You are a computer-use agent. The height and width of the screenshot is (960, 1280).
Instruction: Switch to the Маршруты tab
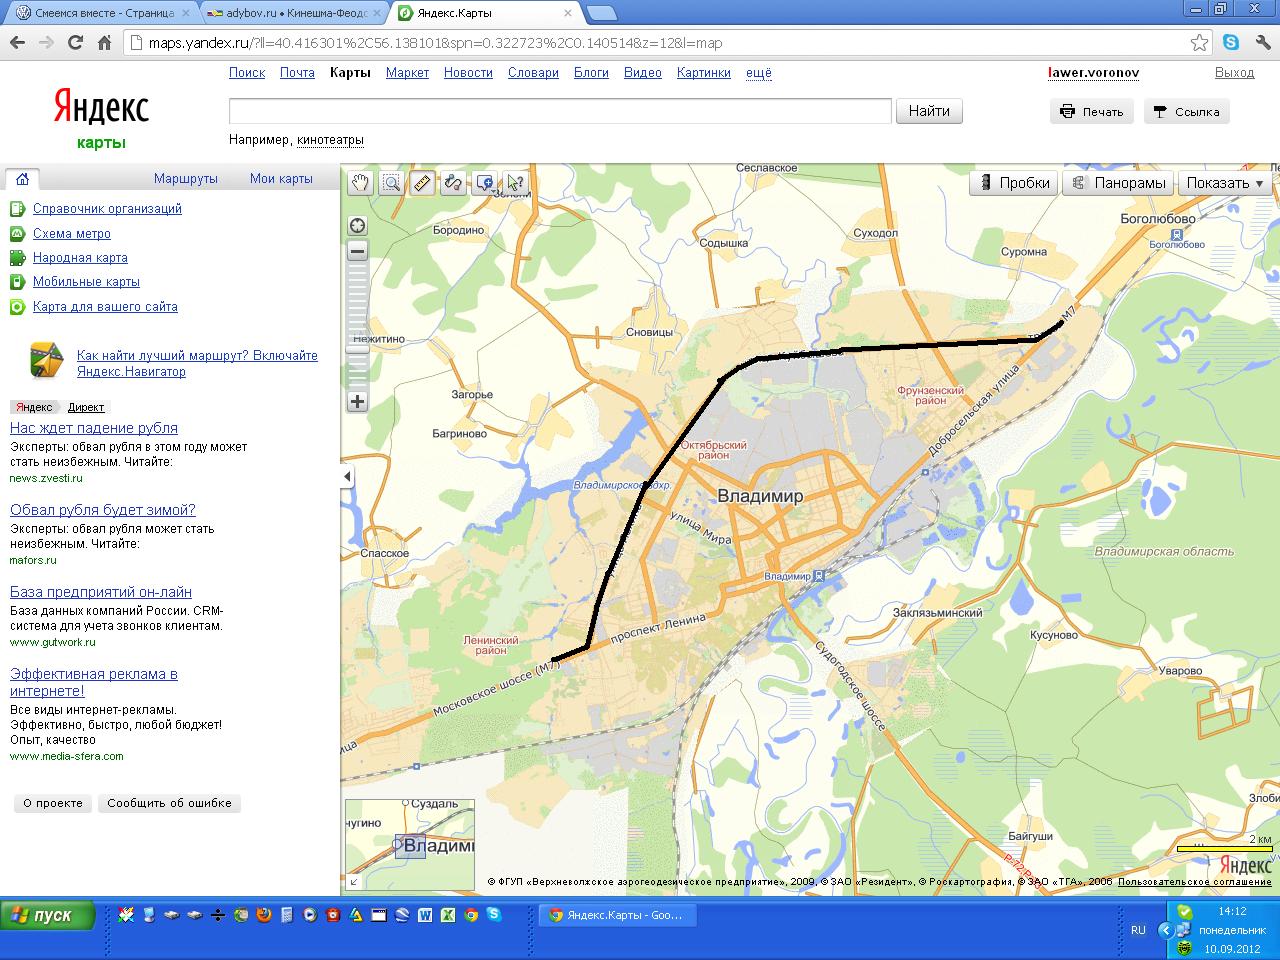coord(186,179)
